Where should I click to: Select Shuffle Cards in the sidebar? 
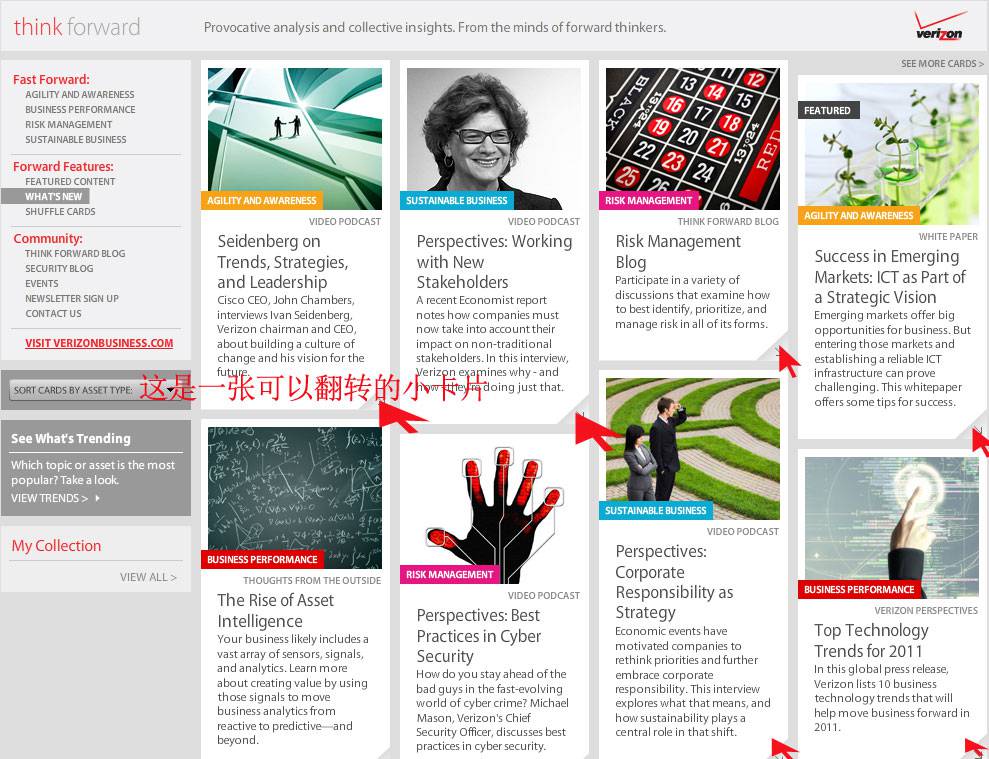[60, 212]
